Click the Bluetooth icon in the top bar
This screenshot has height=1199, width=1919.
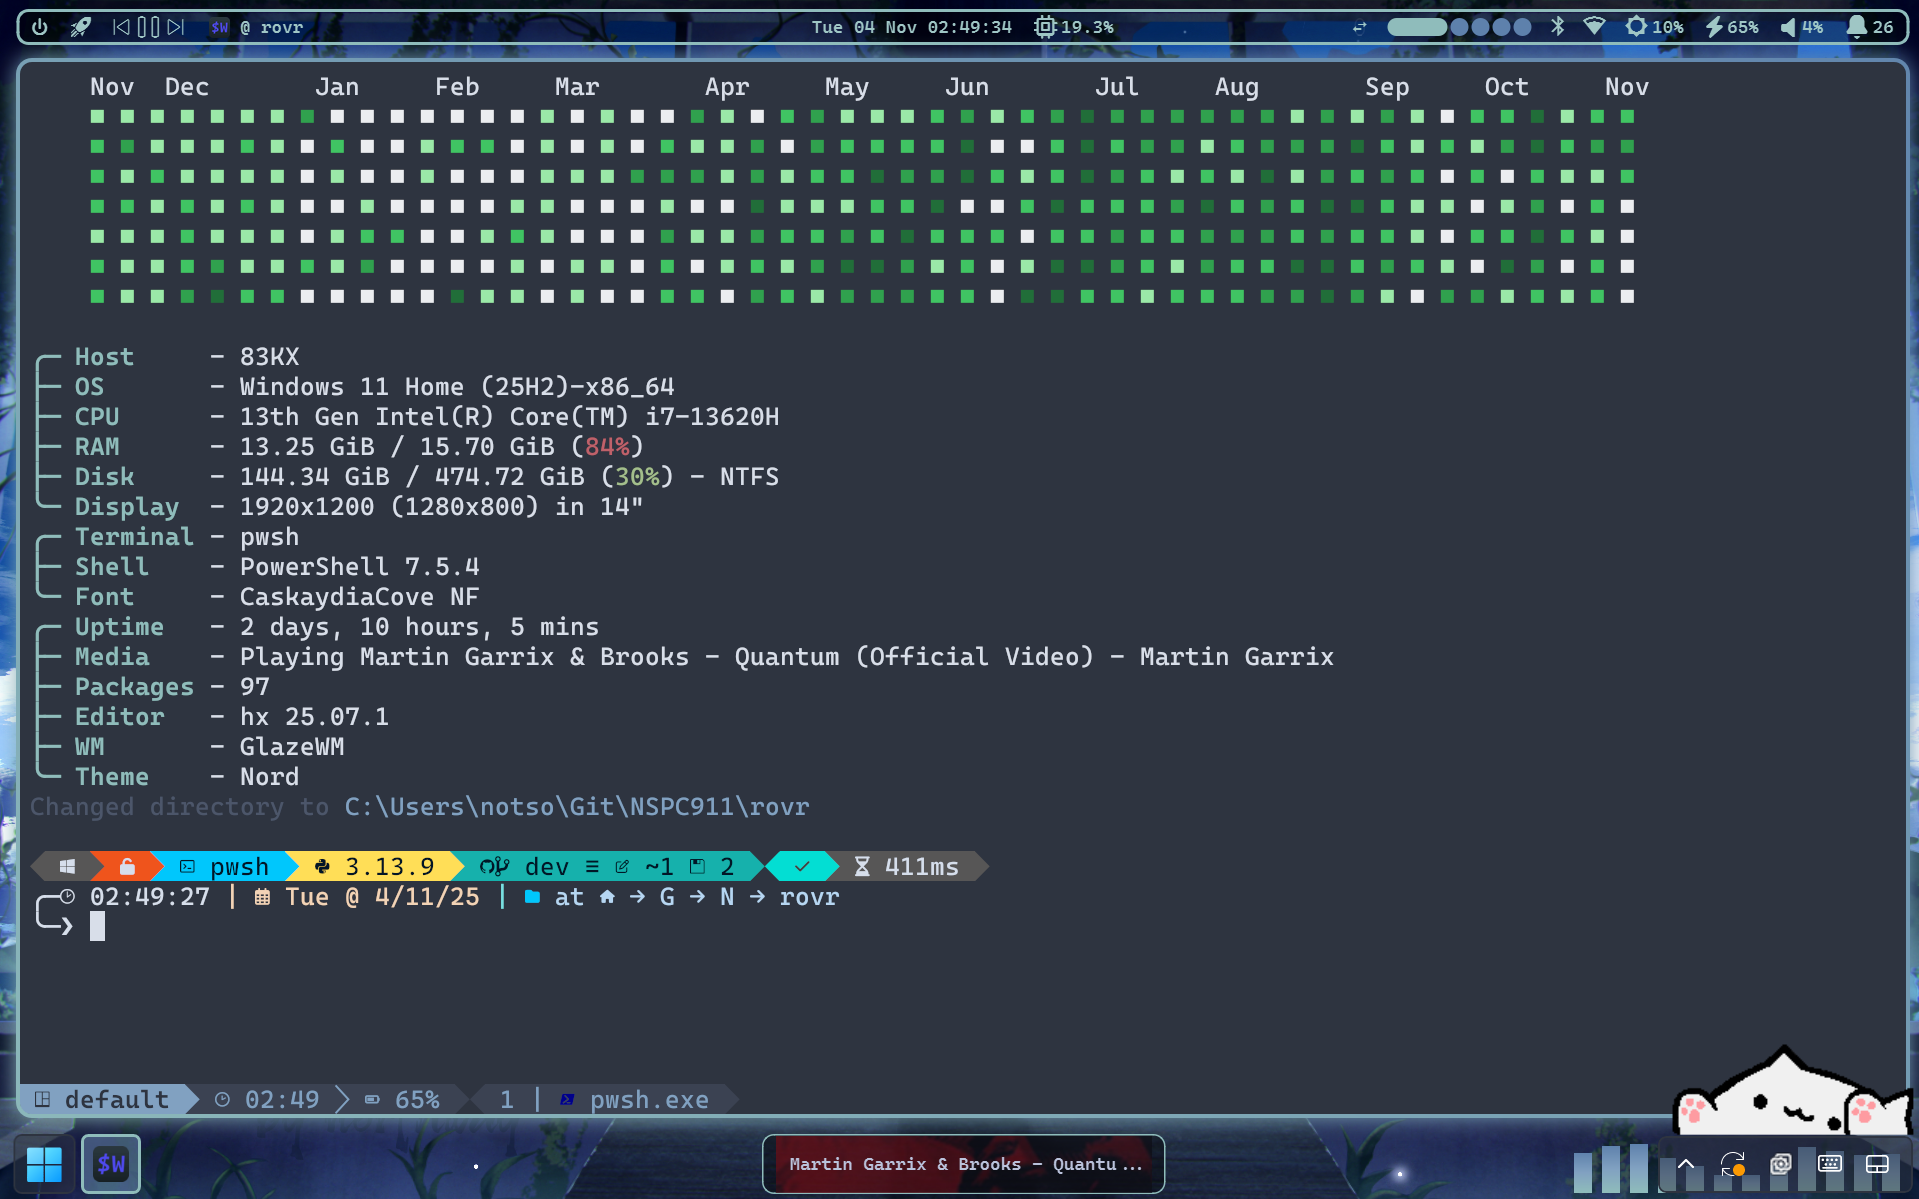pos(1557,27)
